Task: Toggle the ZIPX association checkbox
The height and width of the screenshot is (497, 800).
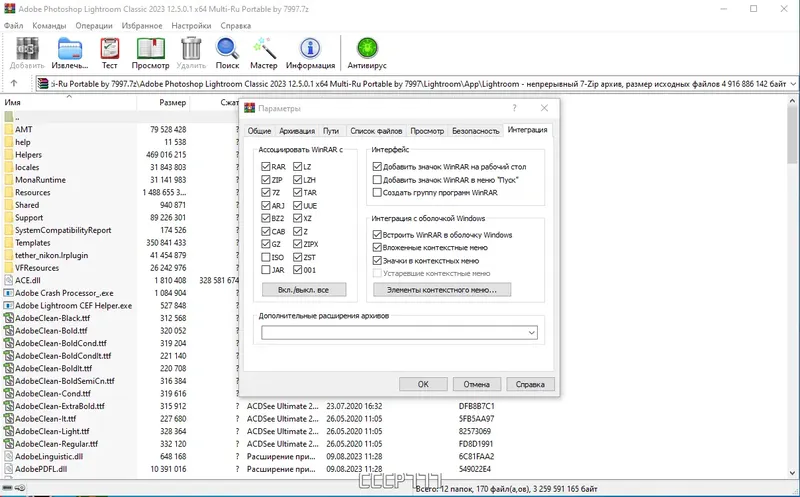Action: click(x=297, y=244)
